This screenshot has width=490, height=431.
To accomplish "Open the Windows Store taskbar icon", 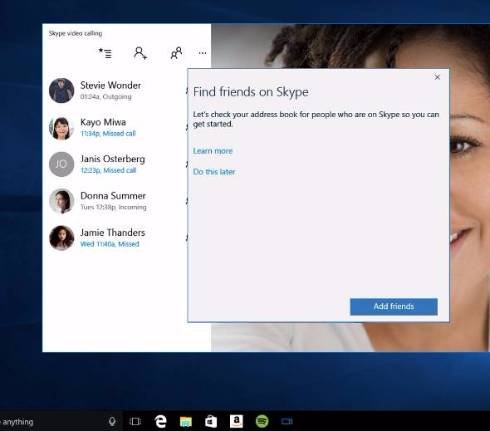I will point(211,422).
